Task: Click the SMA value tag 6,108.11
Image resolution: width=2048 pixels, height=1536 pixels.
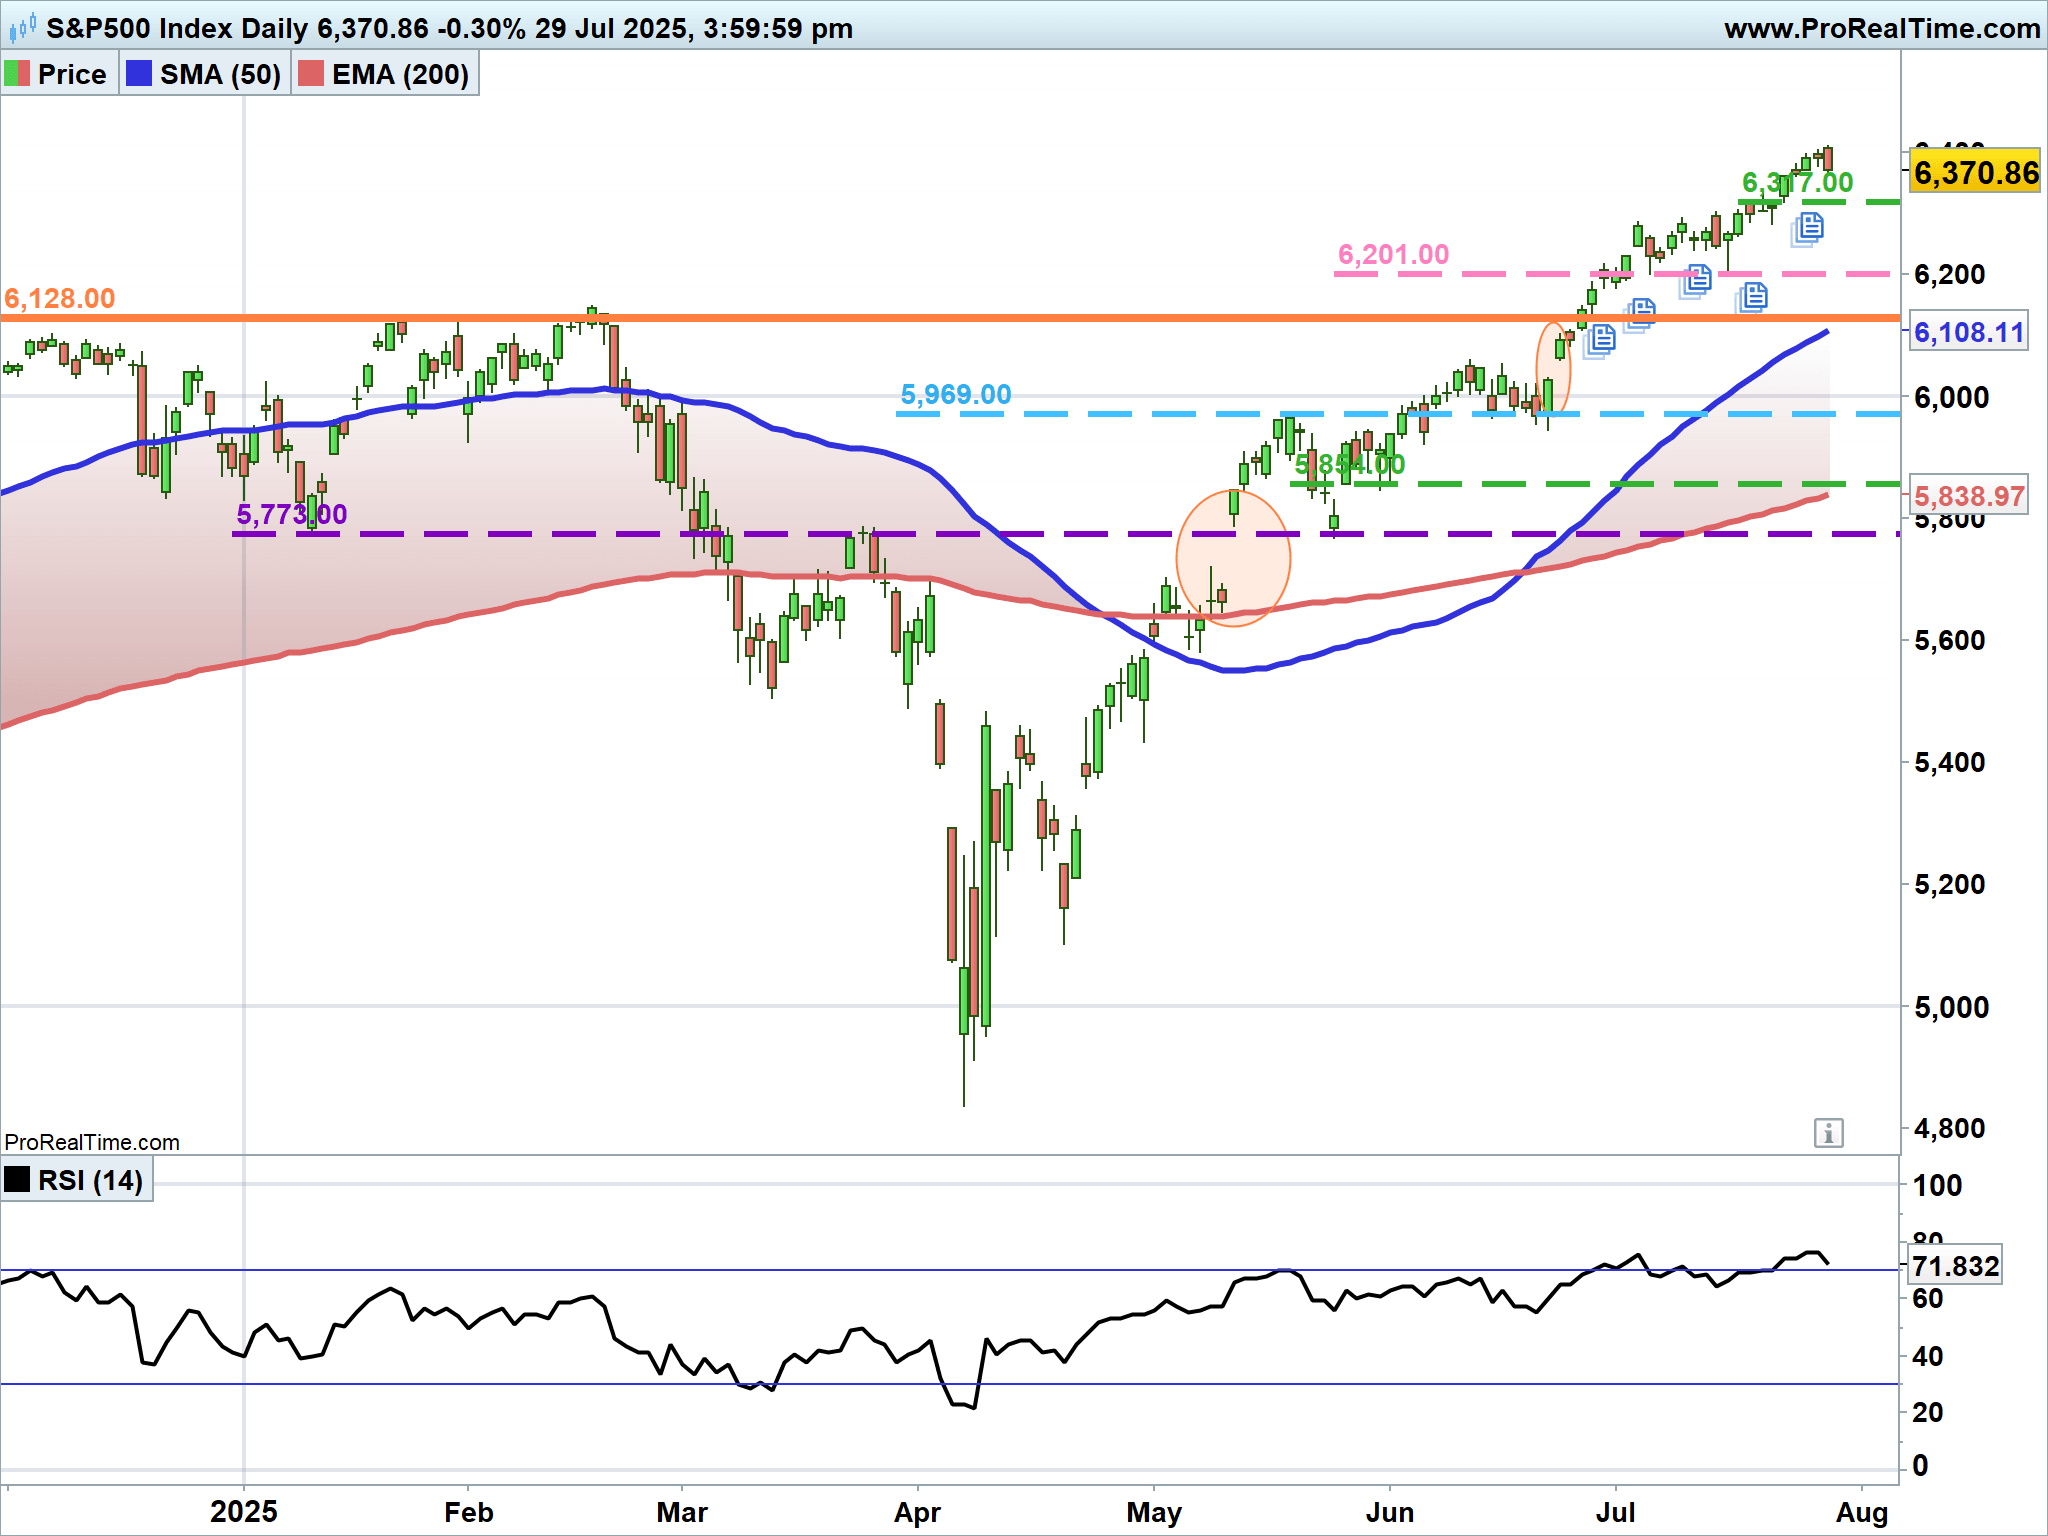Action: click(1969, 331)
